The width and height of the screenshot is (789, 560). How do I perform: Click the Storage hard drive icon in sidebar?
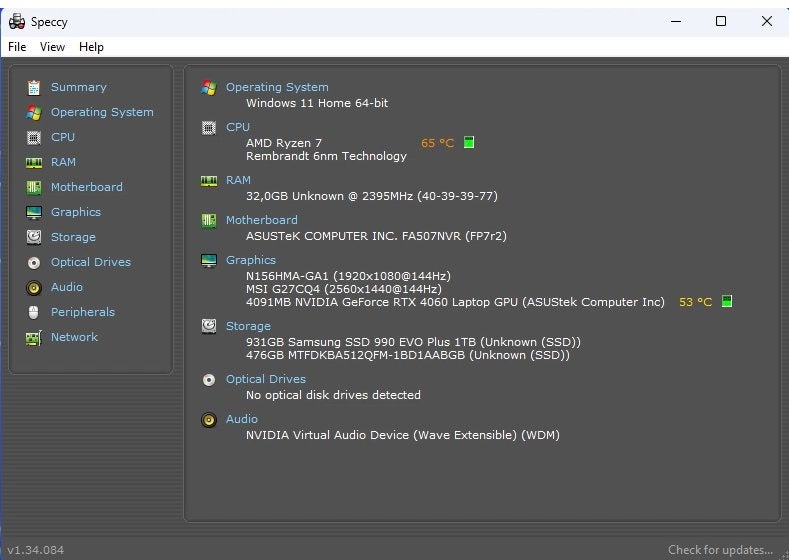(x=34, y=237)
